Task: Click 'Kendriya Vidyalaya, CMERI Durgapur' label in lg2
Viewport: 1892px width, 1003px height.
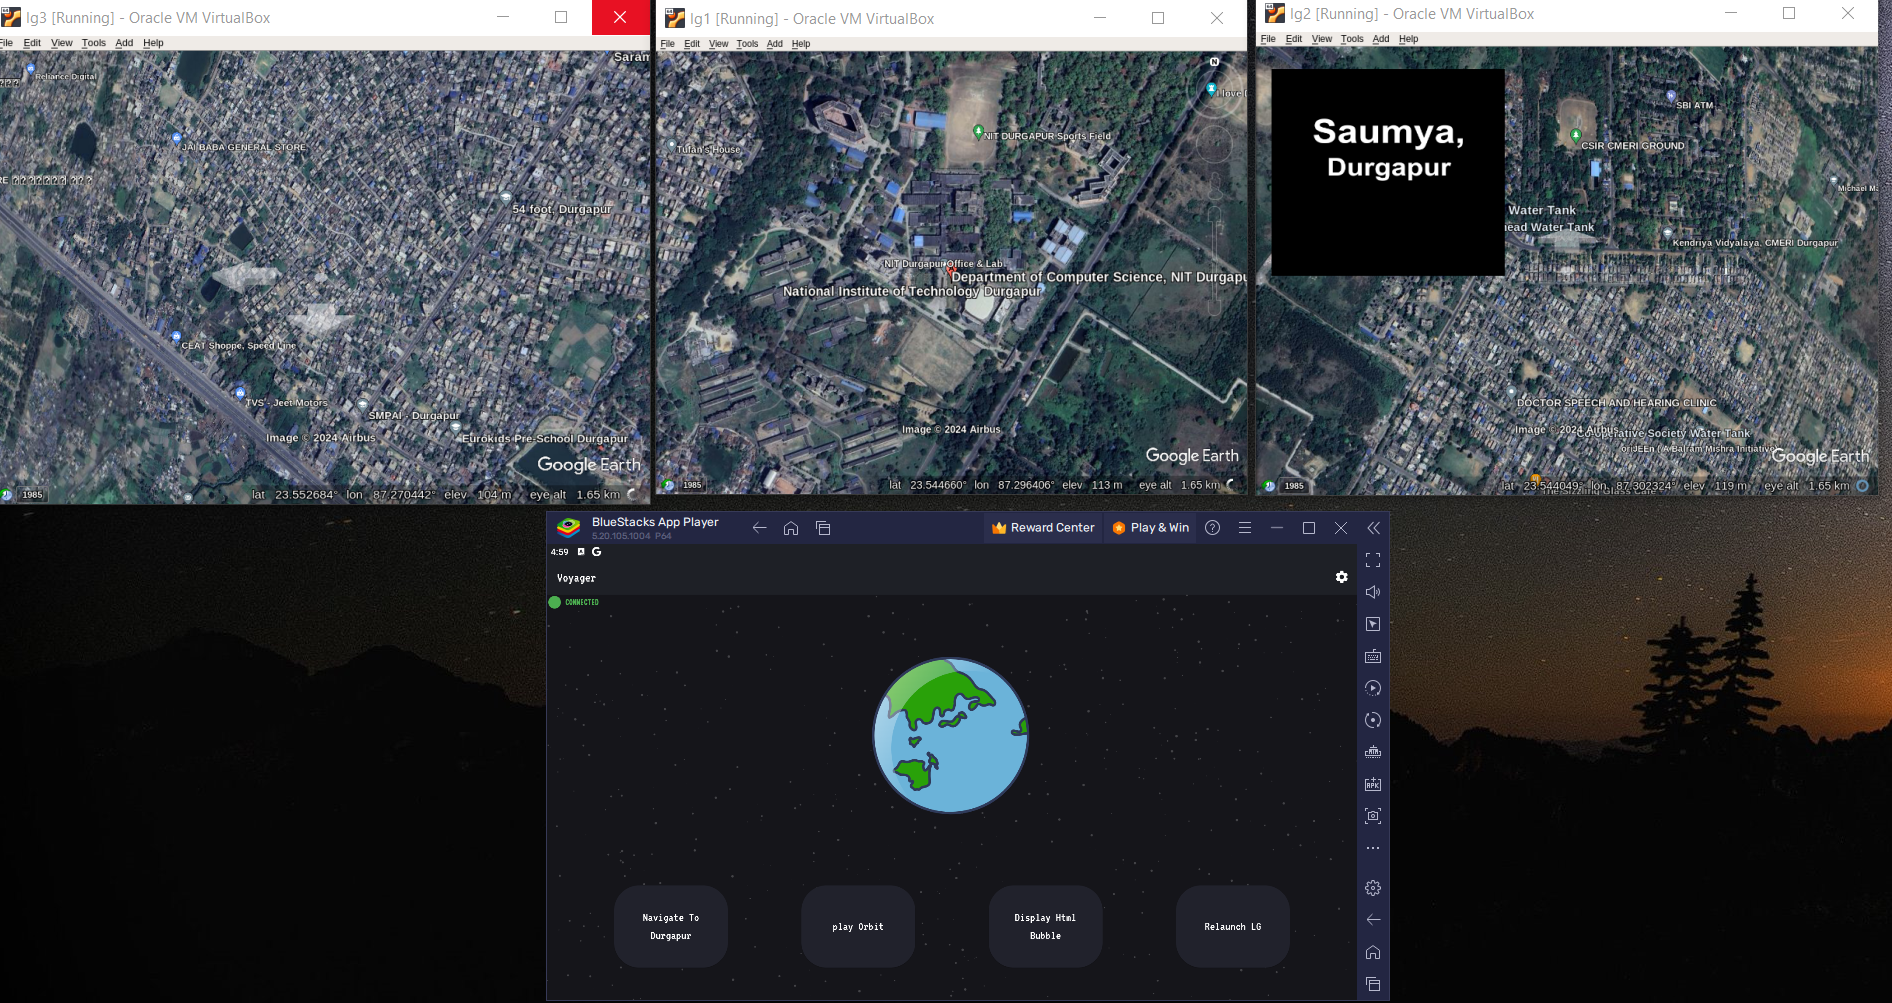Action: tap(1755, 243)
